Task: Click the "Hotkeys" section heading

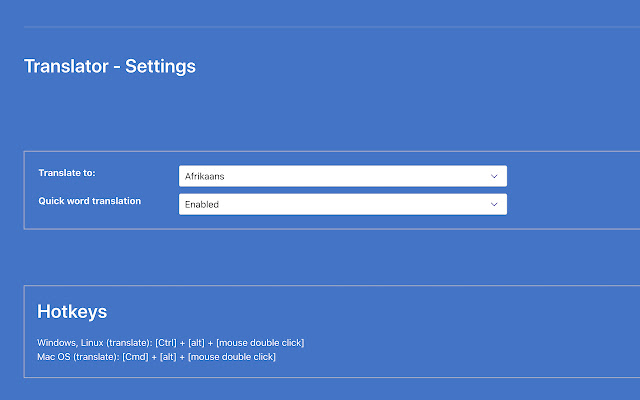Action: click(72, 312)
